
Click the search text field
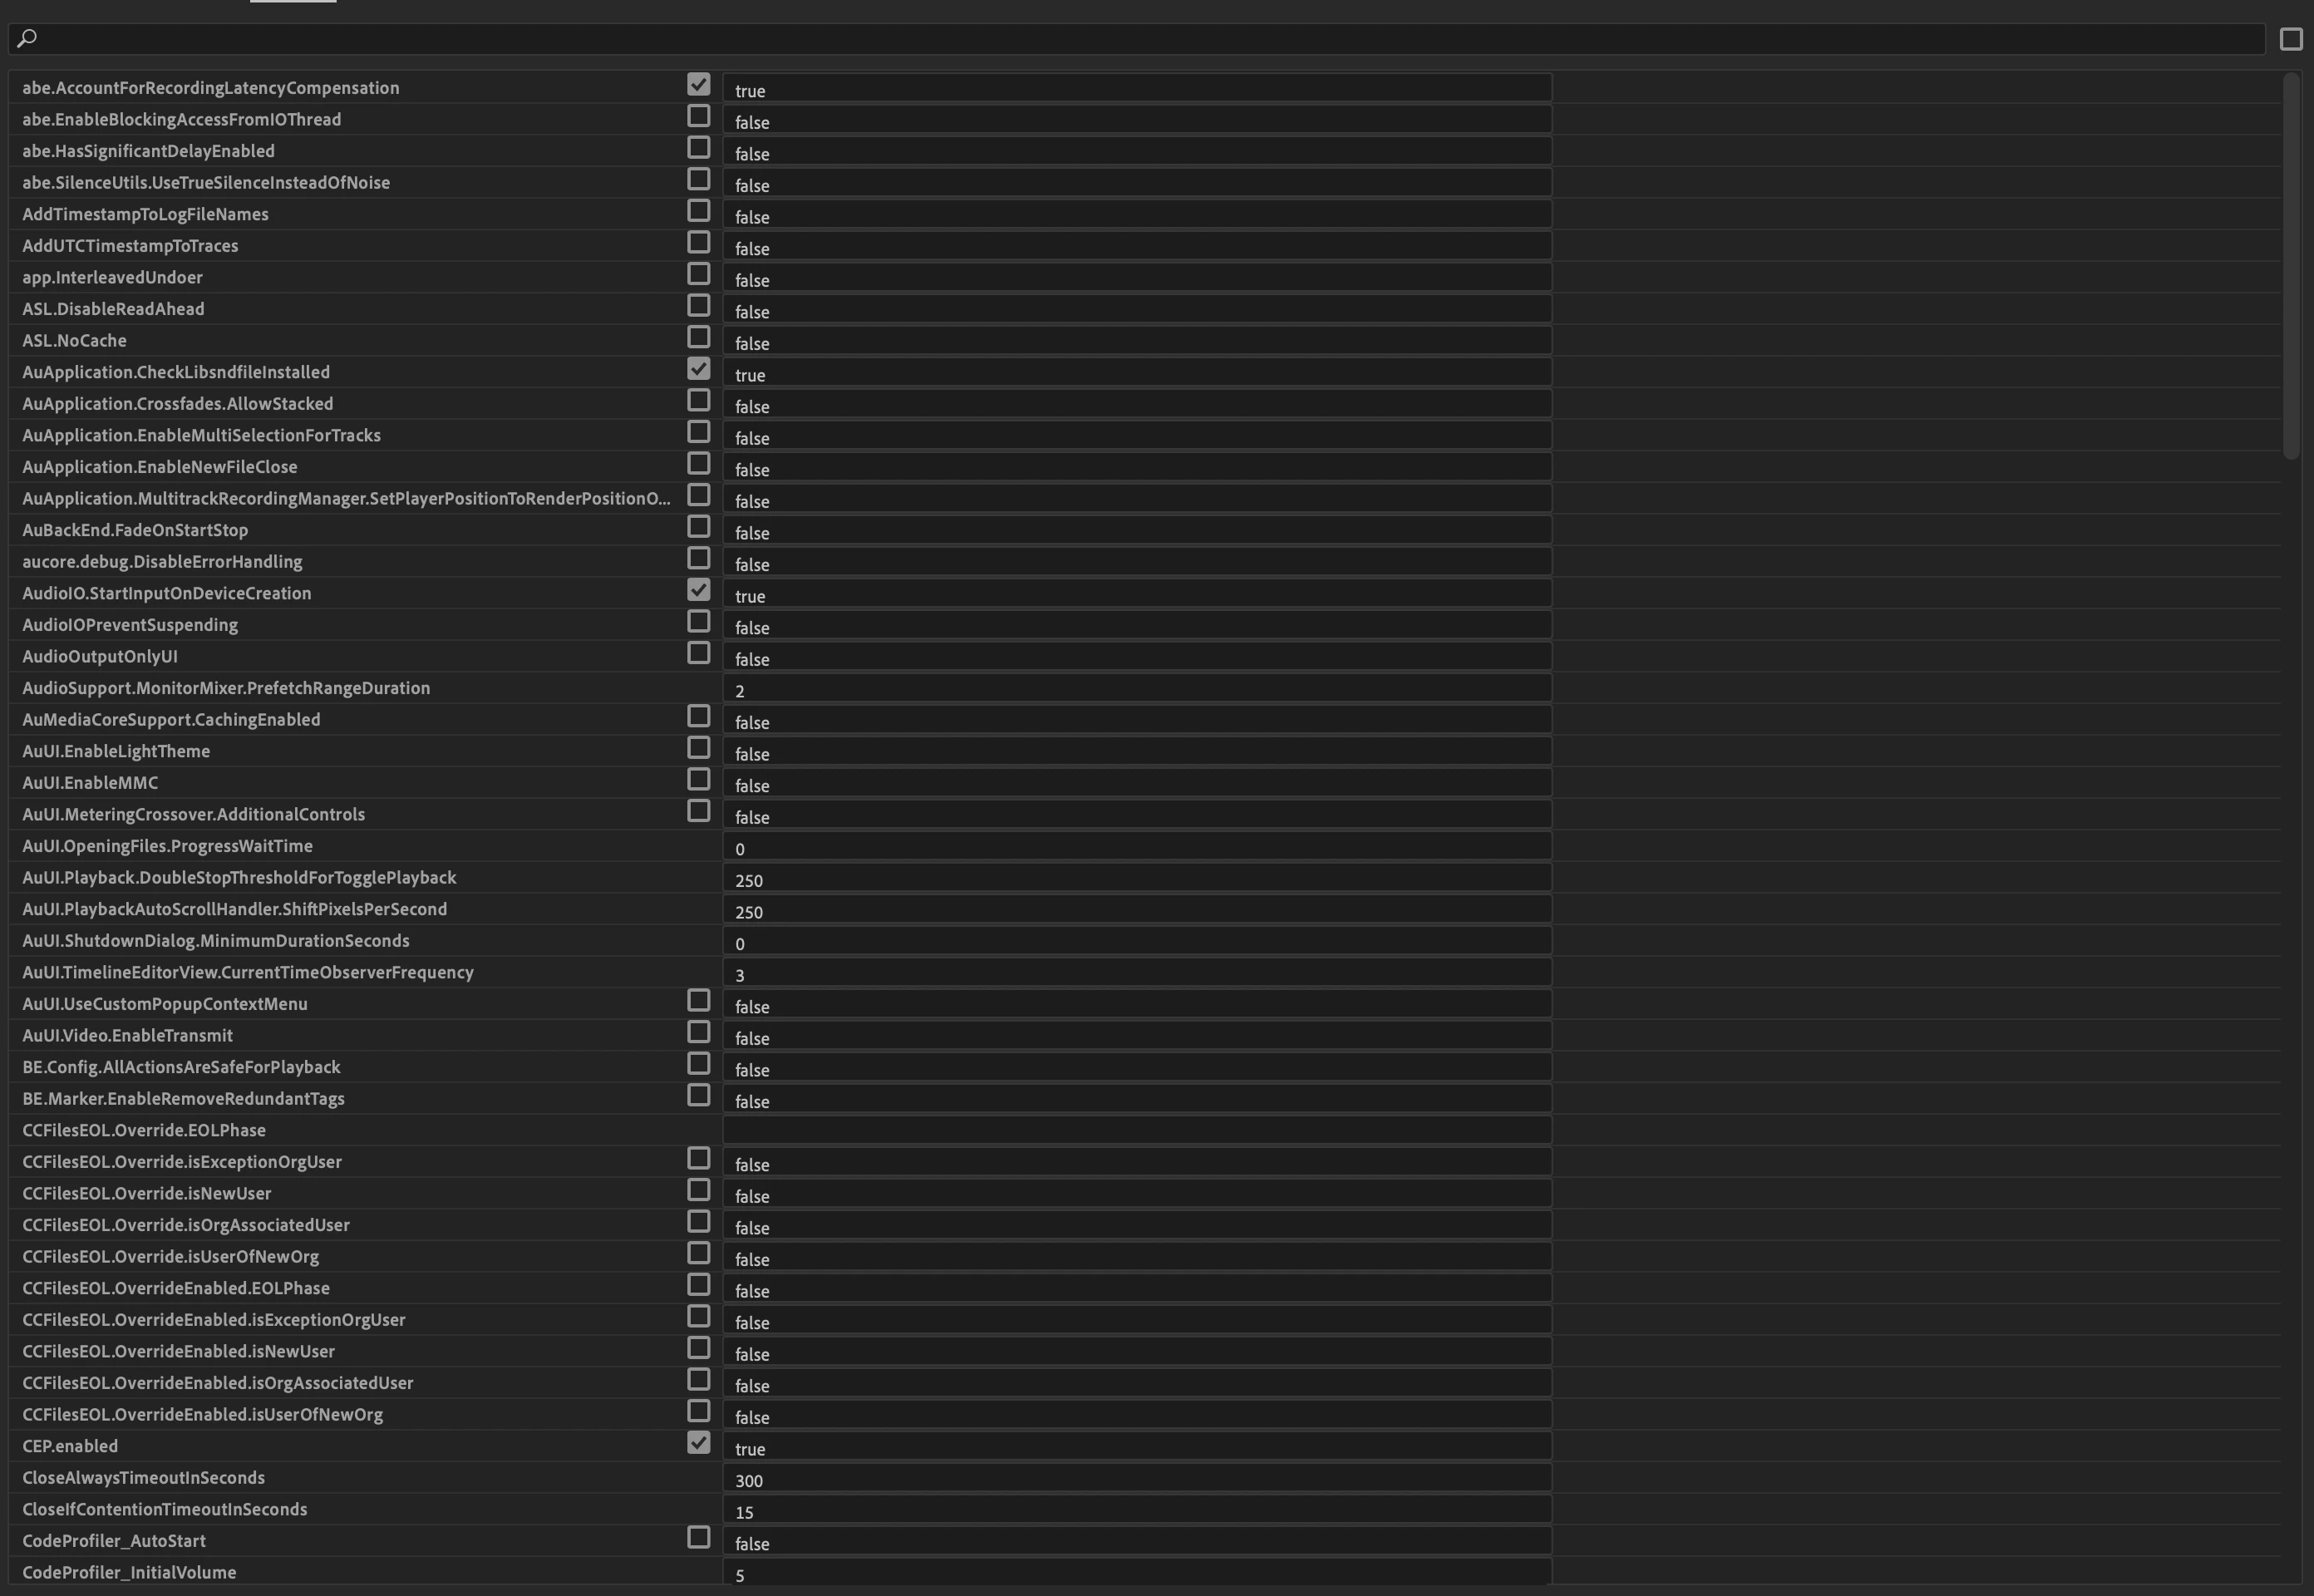pos(1150,39)
